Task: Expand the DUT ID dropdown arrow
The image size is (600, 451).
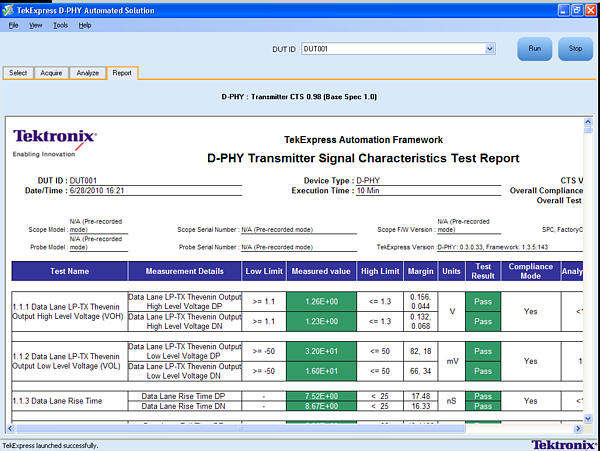Action: pos(490,48)
